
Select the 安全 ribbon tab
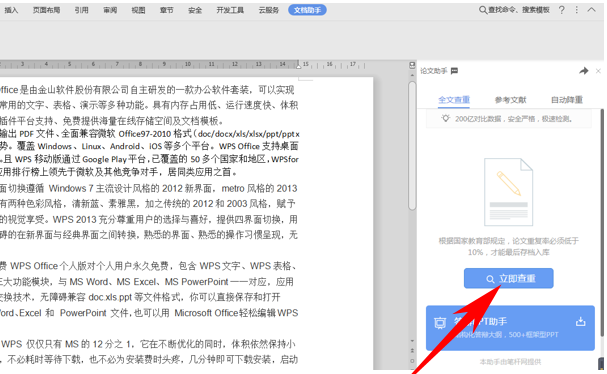[x=195, y=10]
